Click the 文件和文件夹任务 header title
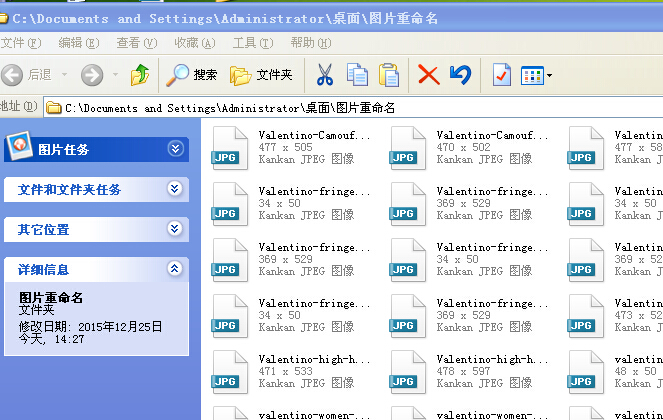The height and width of the screenshot is (420, 663). [x=69, y=189]
